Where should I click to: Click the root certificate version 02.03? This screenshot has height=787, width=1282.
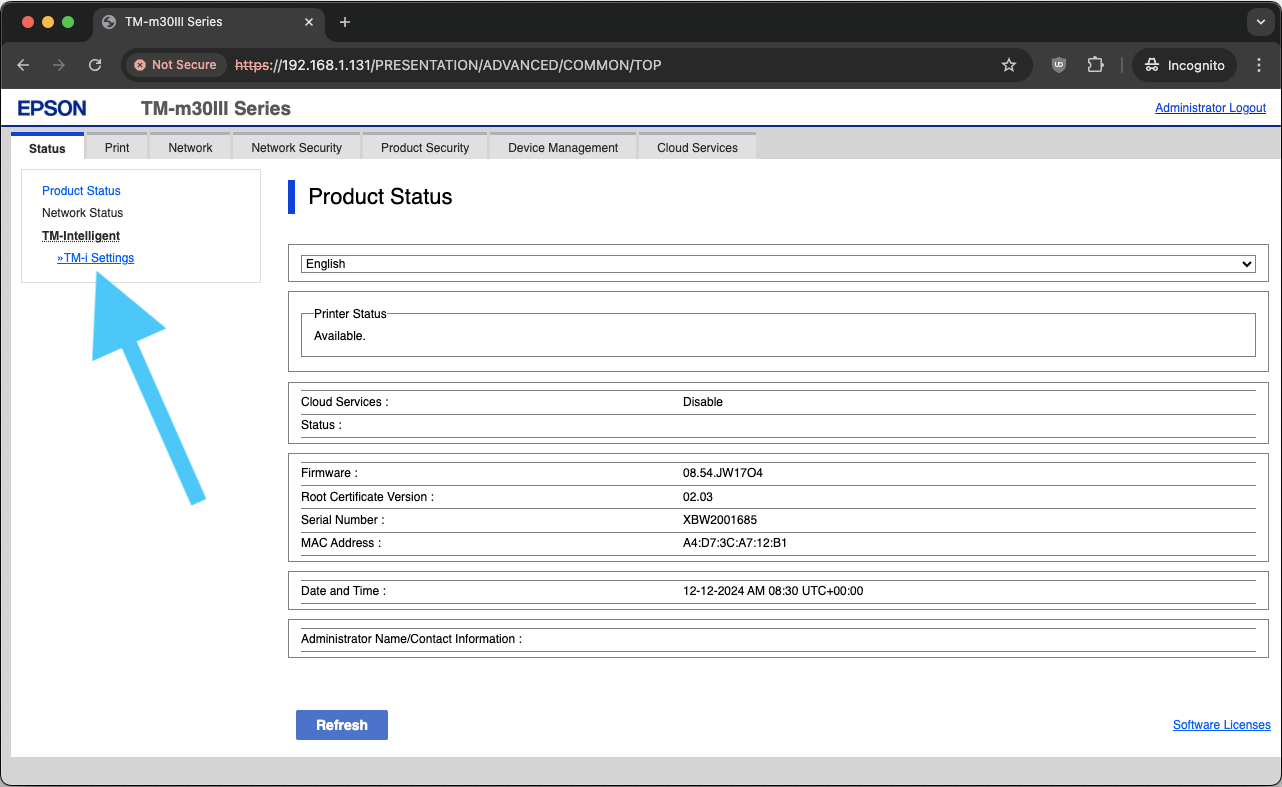tap(698, 497)
